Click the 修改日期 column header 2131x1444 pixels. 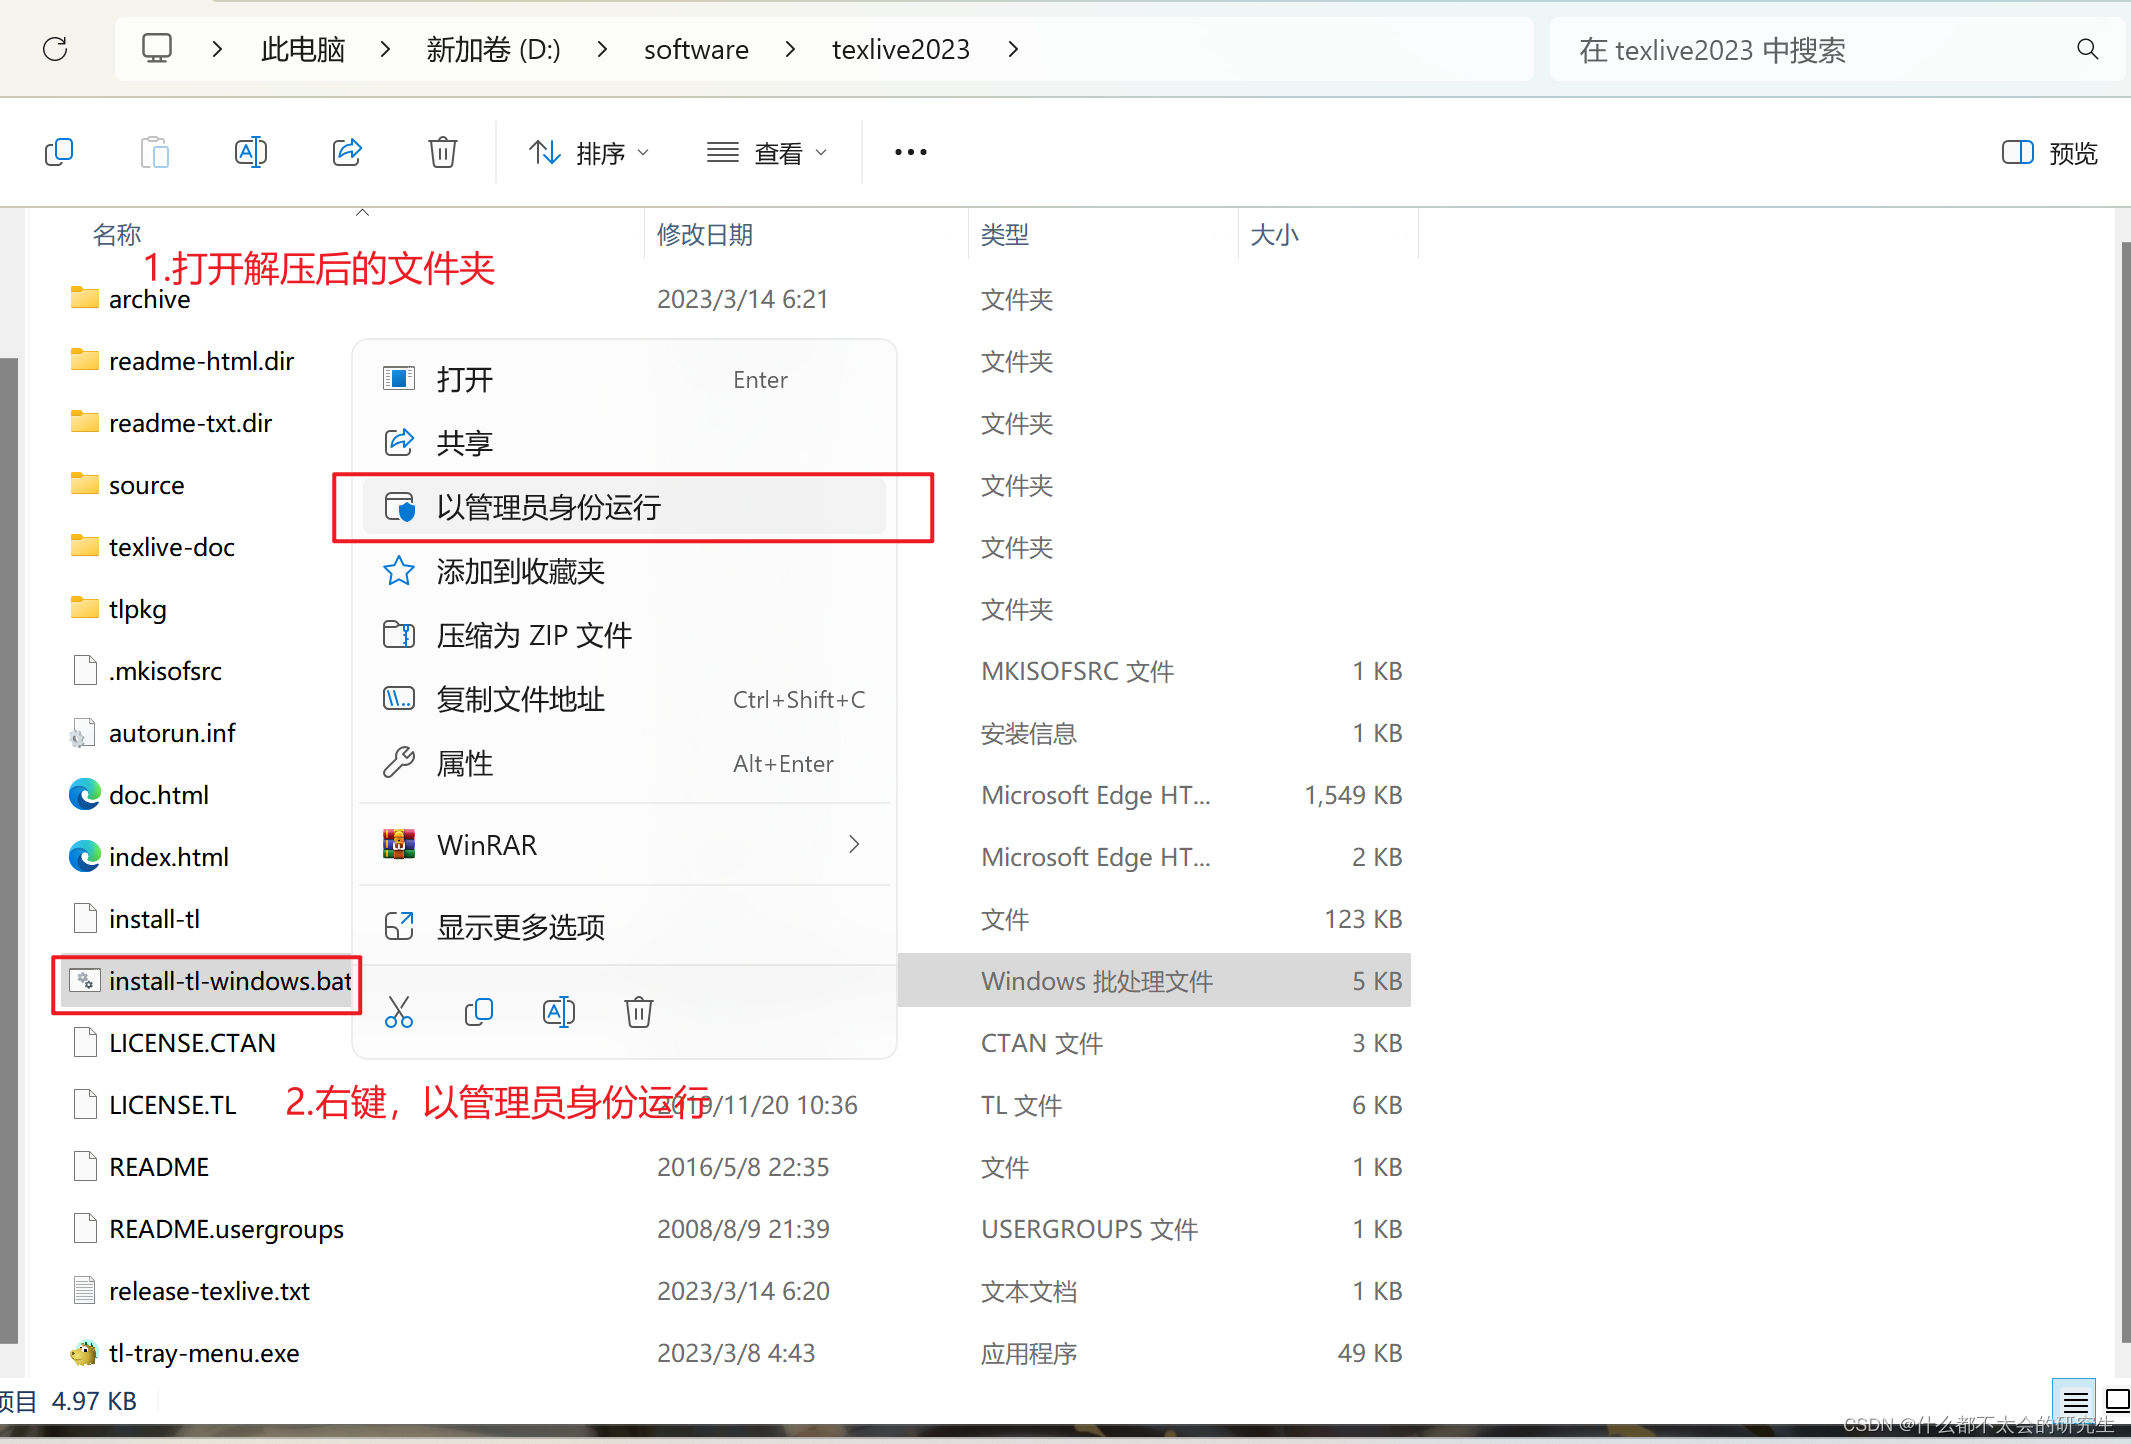(x=704, y=235)
